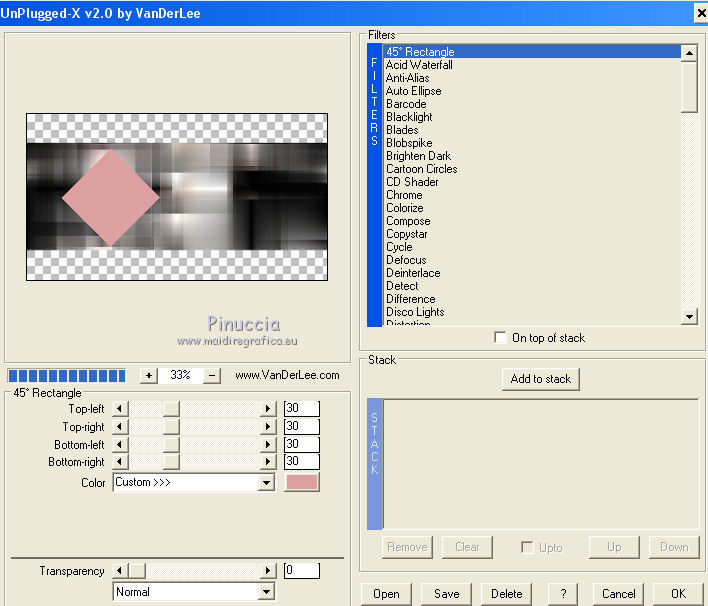Increase Transparency with right arrow
Viewport: 708px width, 606px height.
[268, 571]
